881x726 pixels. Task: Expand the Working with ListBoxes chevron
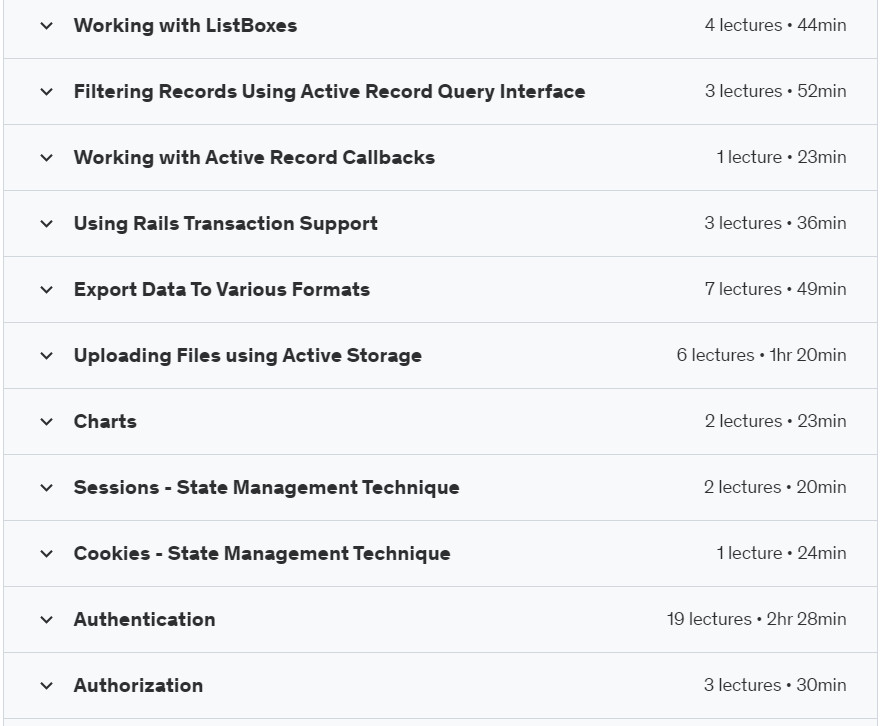47,26
